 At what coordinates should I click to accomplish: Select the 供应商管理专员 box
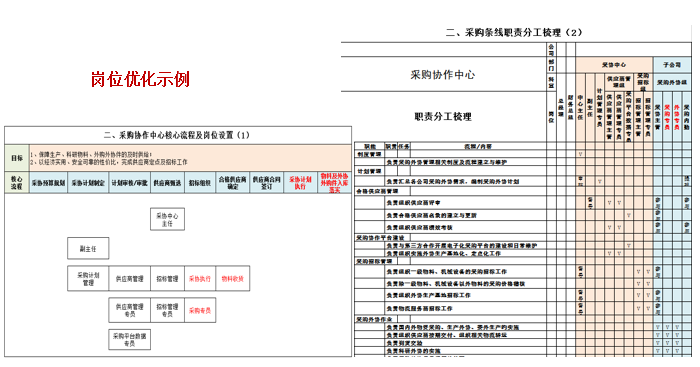coord(129,310)
